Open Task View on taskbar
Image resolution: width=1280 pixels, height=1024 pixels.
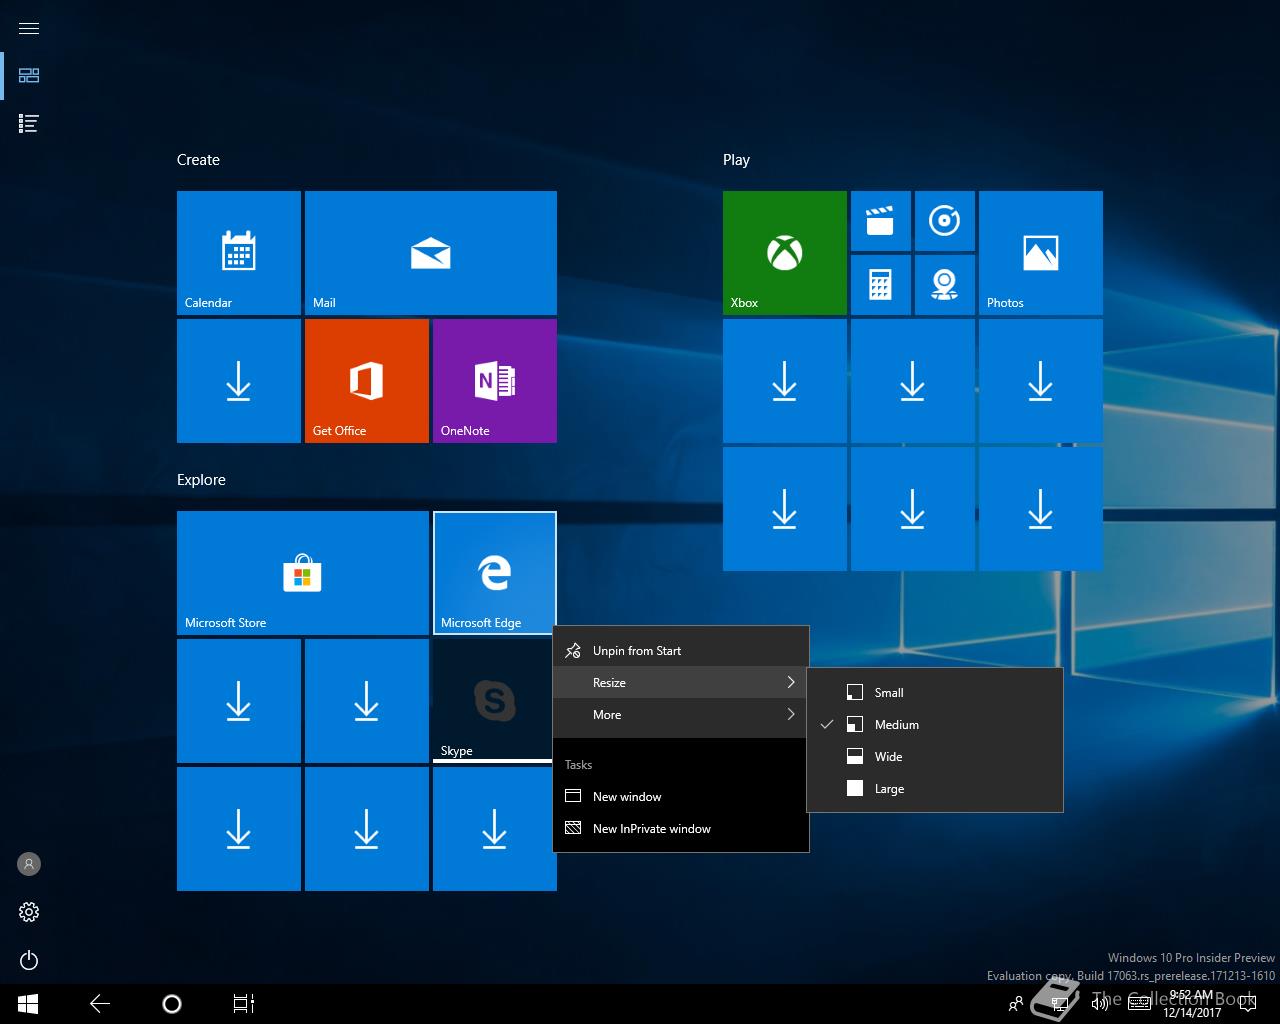pyautogui.click(x=244, y=1004)
